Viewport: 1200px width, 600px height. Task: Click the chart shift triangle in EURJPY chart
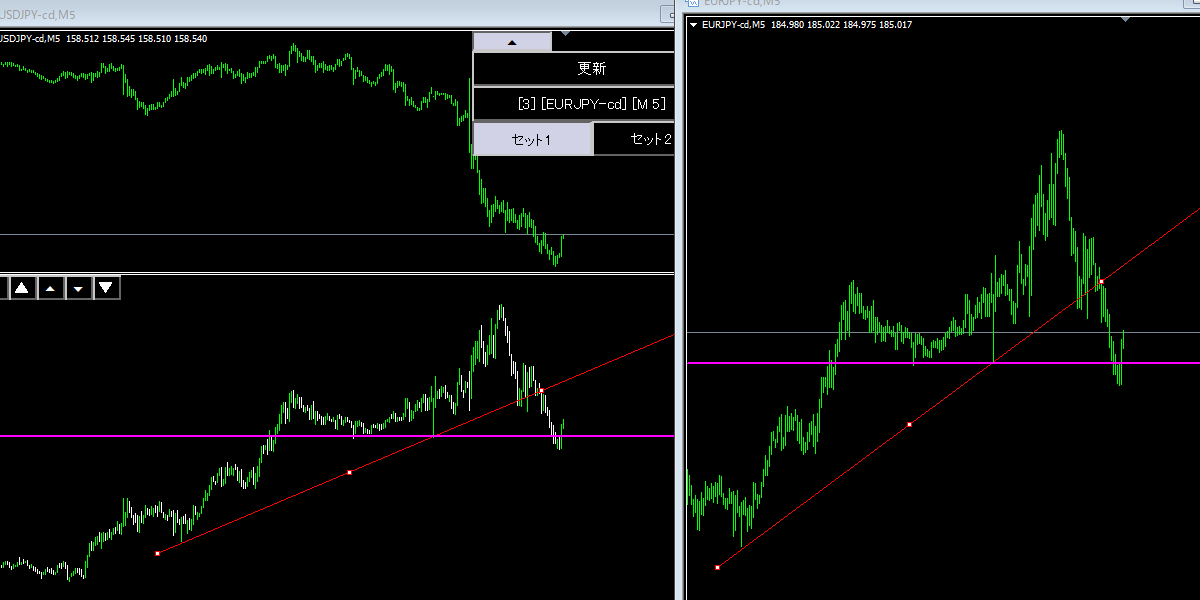coord(1128,19)
